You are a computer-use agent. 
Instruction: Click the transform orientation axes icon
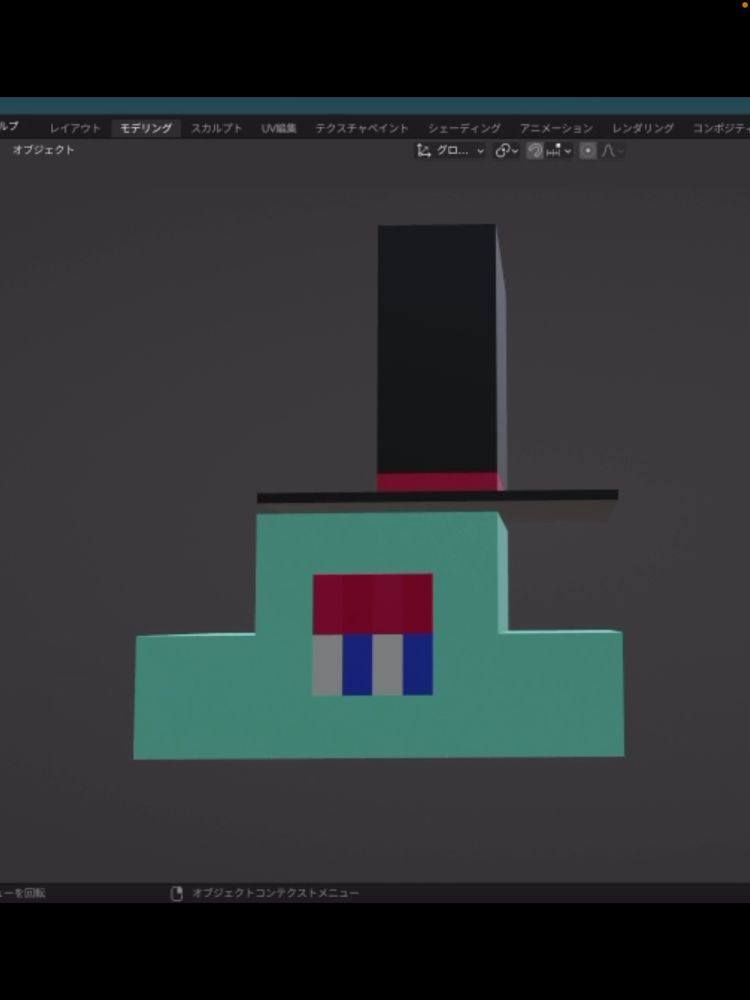point(423,151)
